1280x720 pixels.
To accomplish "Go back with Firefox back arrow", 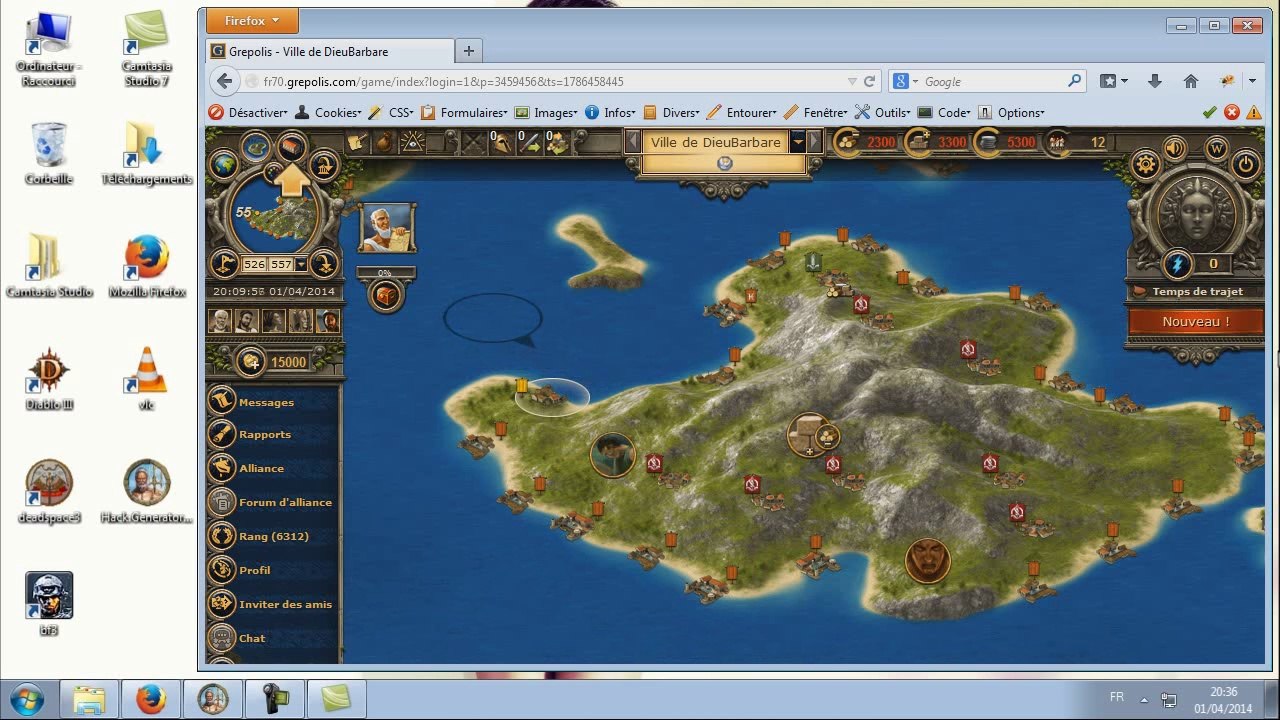I will pos(224,82).
